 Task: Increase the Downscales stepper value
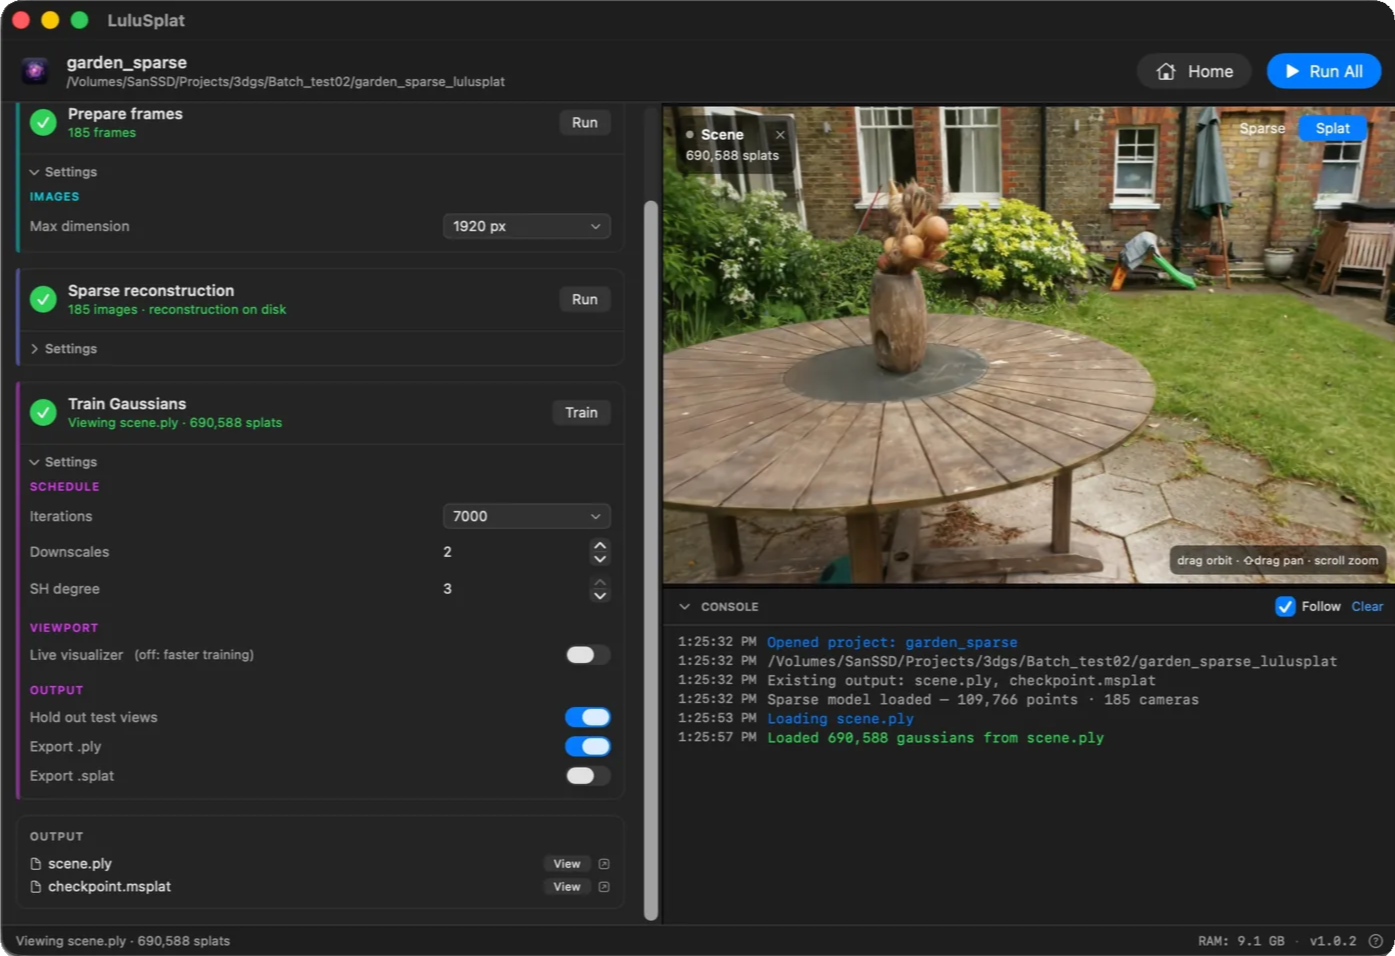pyautogui.click(x=600, y=546)
